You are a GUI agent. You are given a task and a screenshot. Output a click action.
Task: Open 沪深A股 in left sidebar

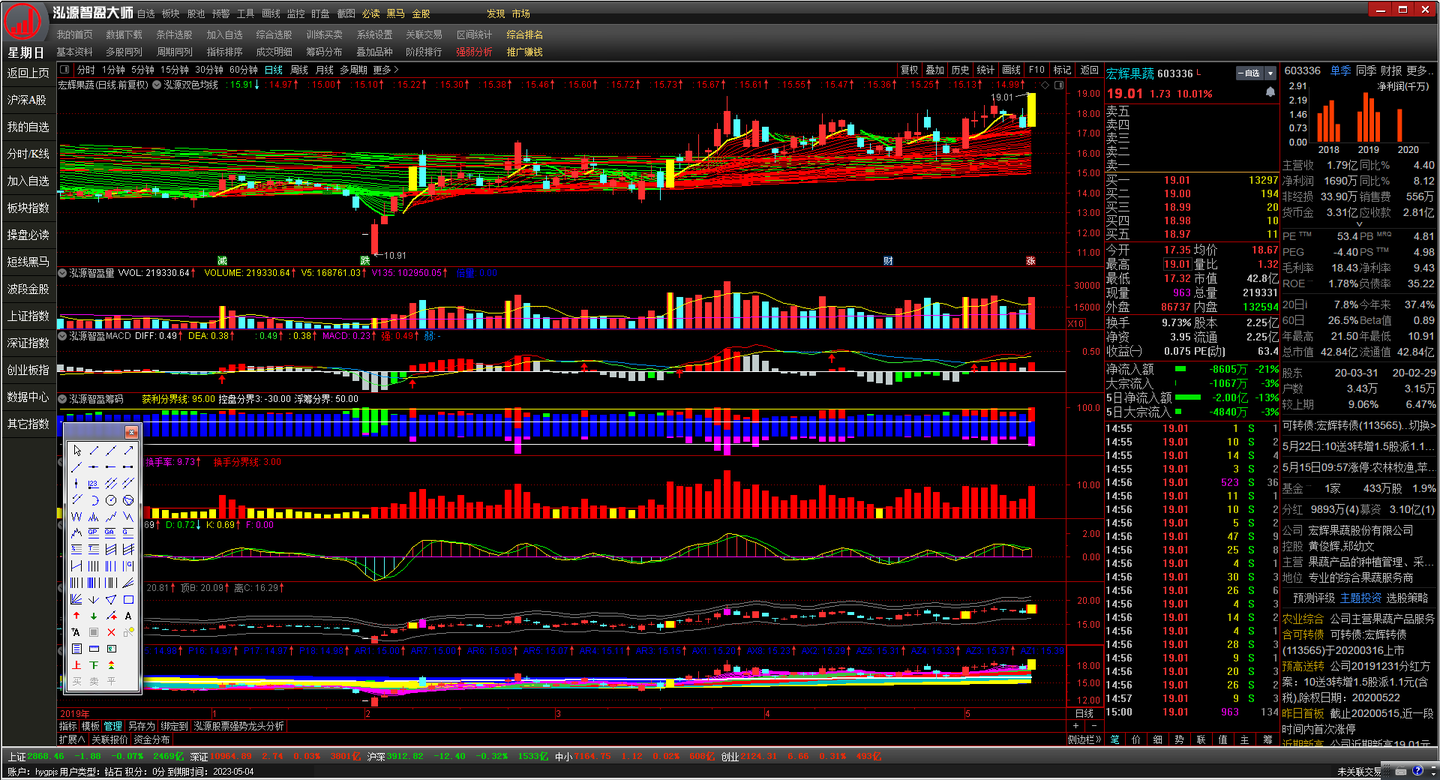click(x=28, y=100)
